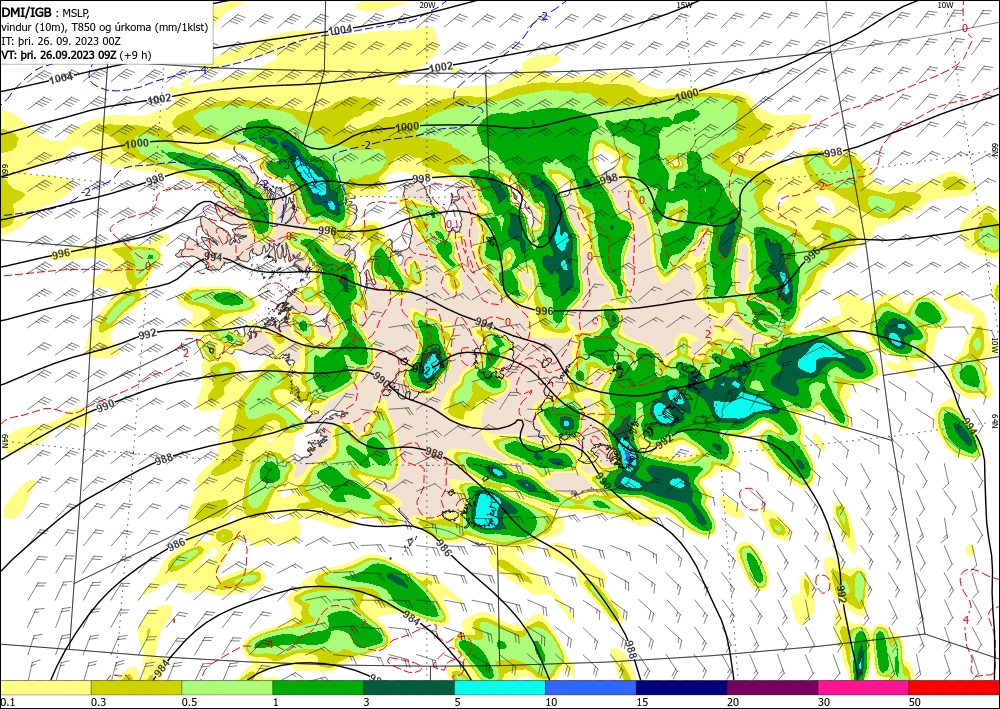Choose the purple 20–30 legend swatch
1000x709 pixels.
tap(772, 687)
